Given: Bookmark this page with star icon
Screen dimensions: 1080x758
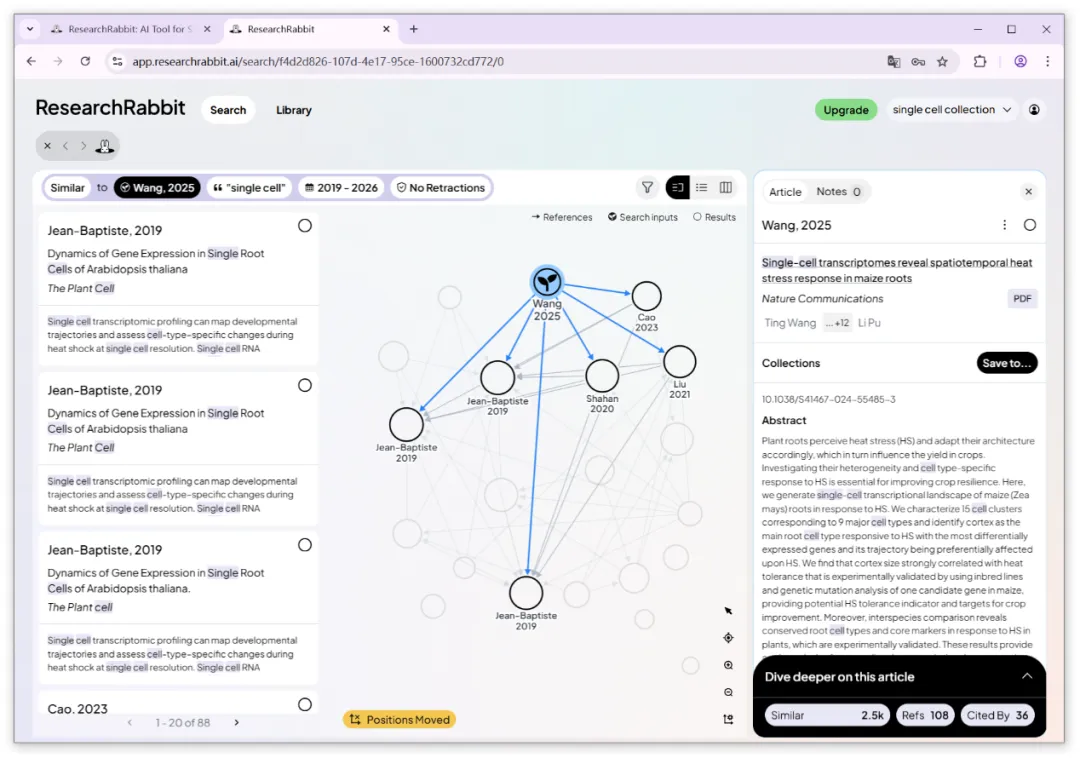Looking at the screenshot, I should point(942,61).
